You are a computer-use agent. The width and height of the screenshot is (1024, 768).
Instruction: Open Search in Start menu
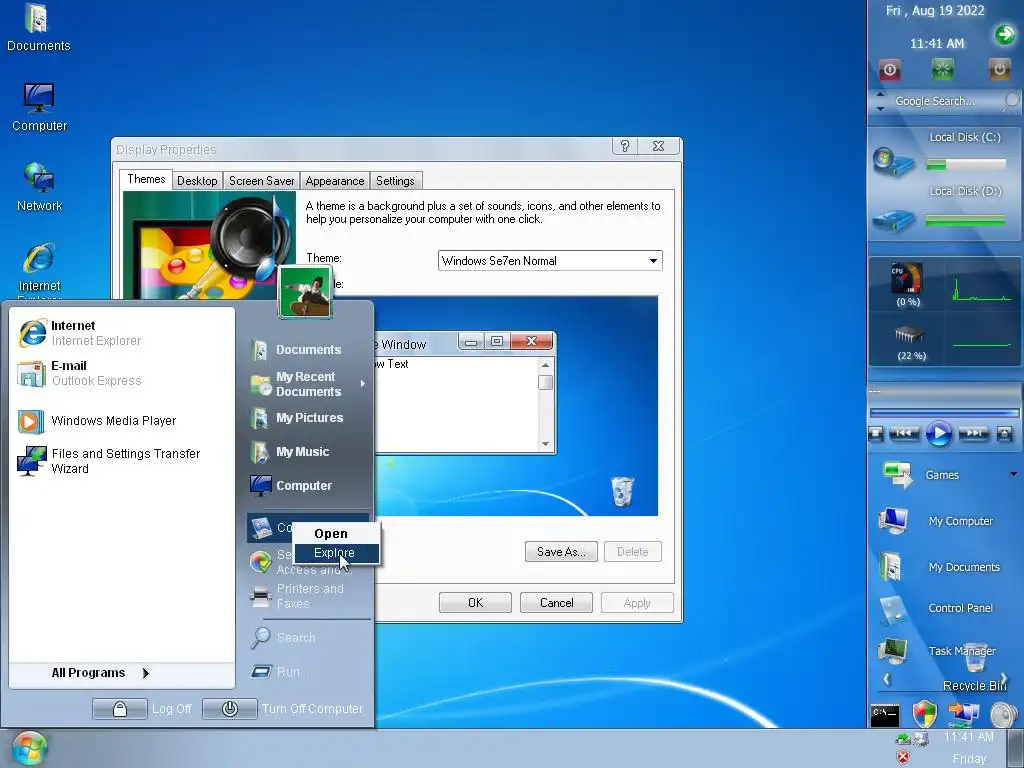(283, 637)
